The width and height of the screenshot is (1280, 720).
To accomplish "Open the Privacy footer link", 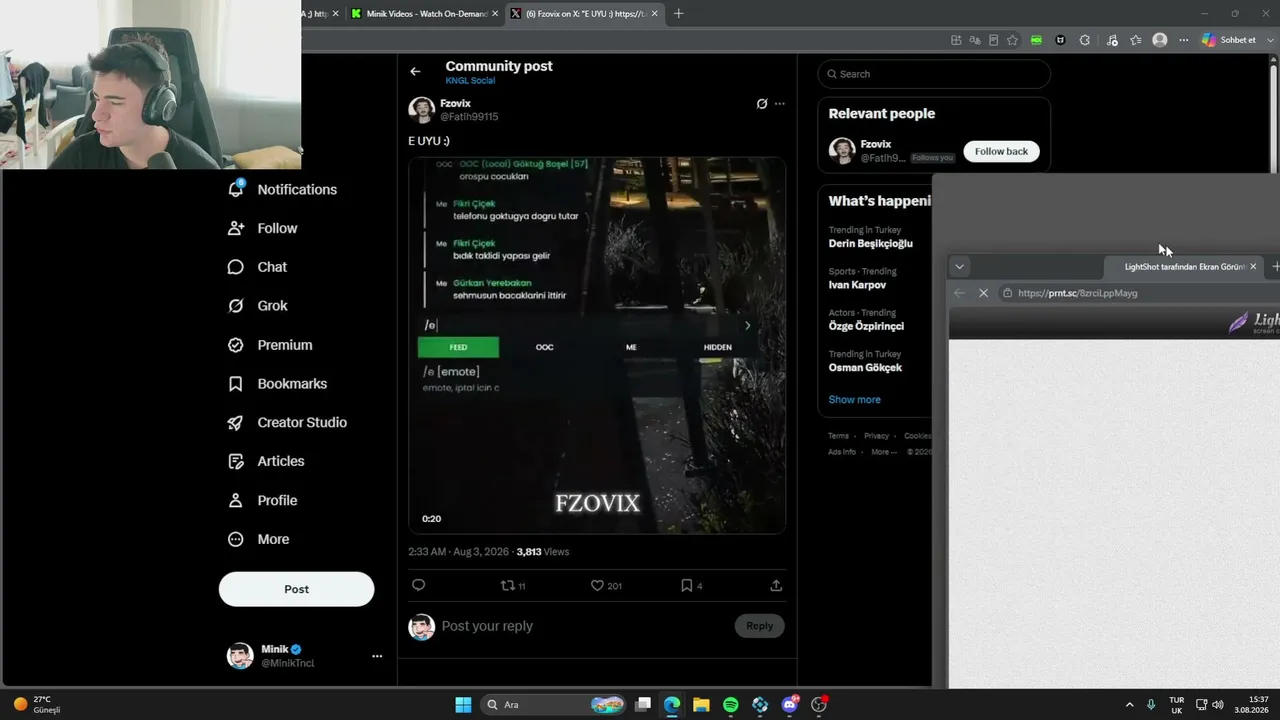I will 876,436.
